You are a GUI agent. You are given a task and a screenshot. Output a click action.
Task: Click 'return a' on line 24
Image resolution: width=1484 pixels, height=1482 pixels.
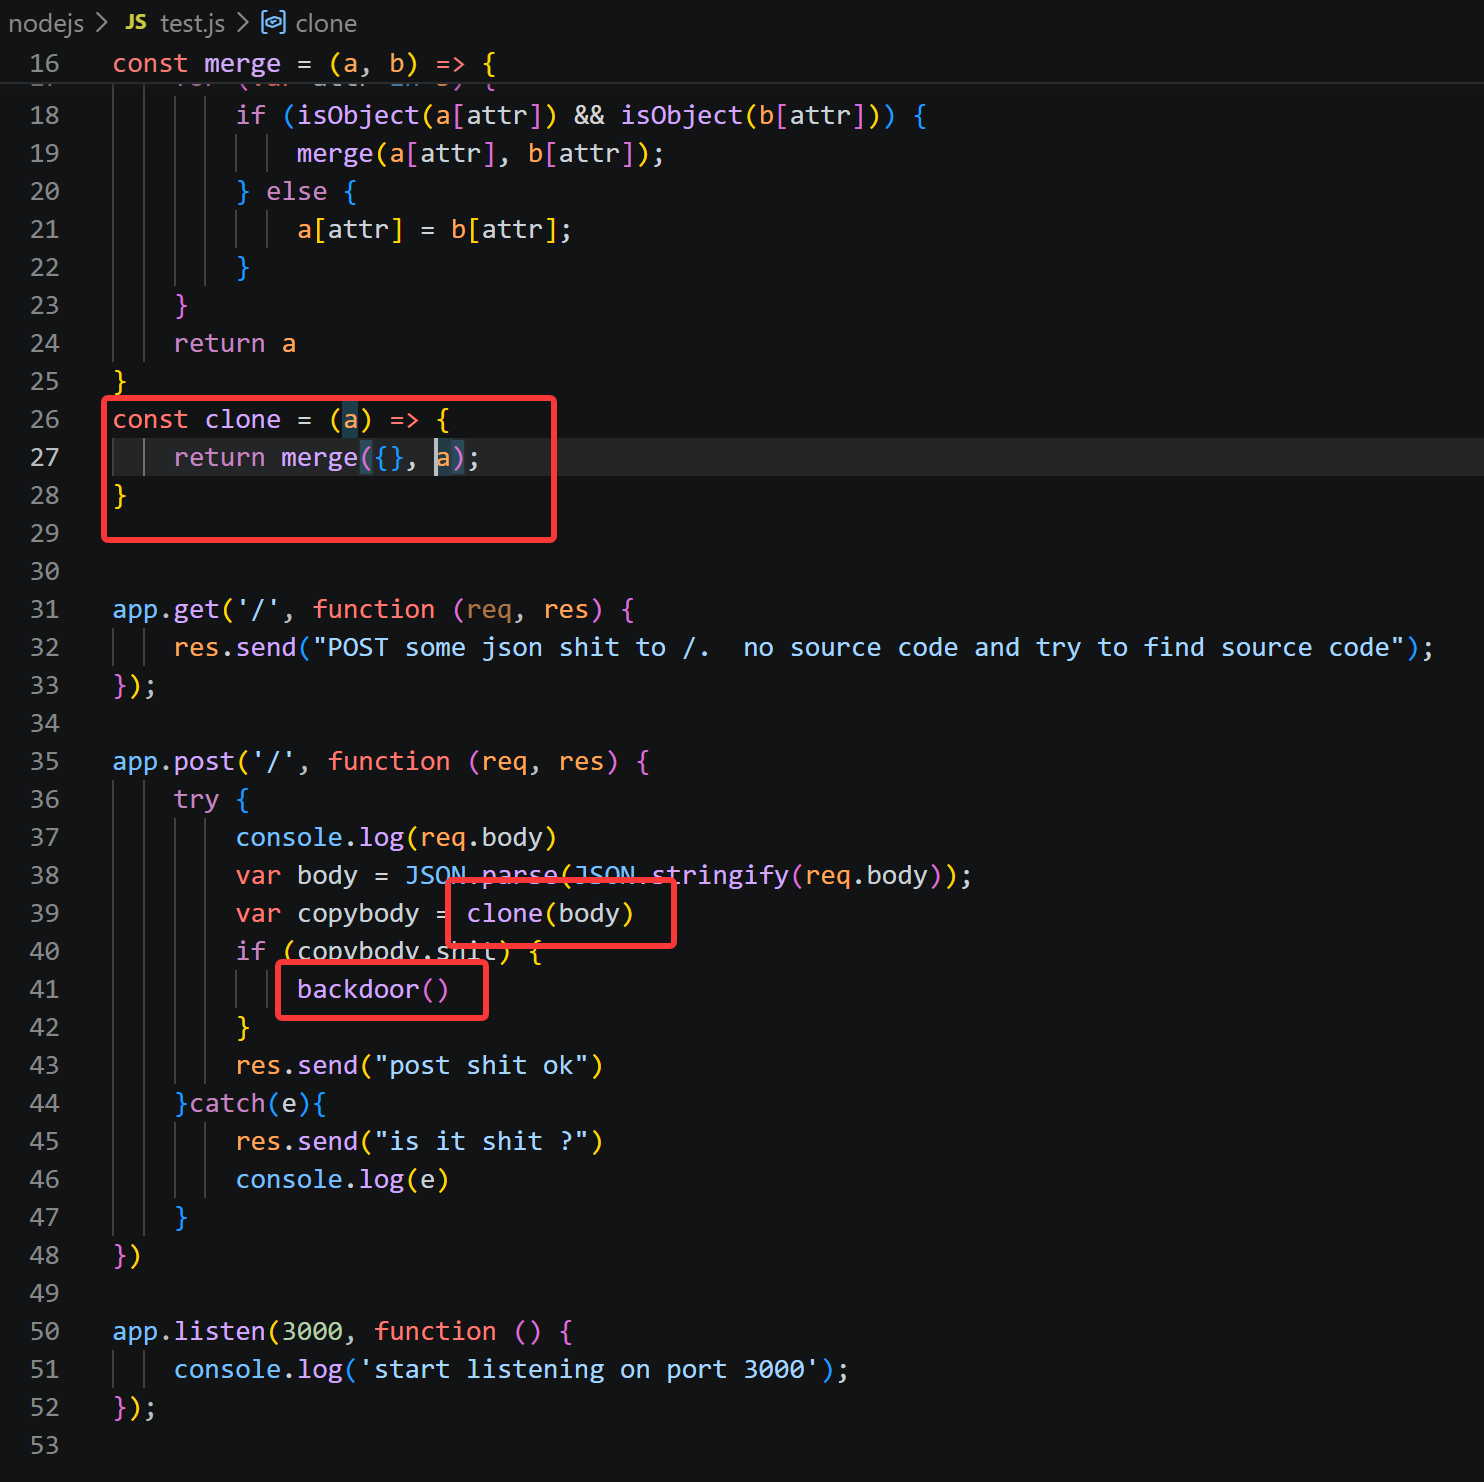pyautogui.click(x=234, y=343)
